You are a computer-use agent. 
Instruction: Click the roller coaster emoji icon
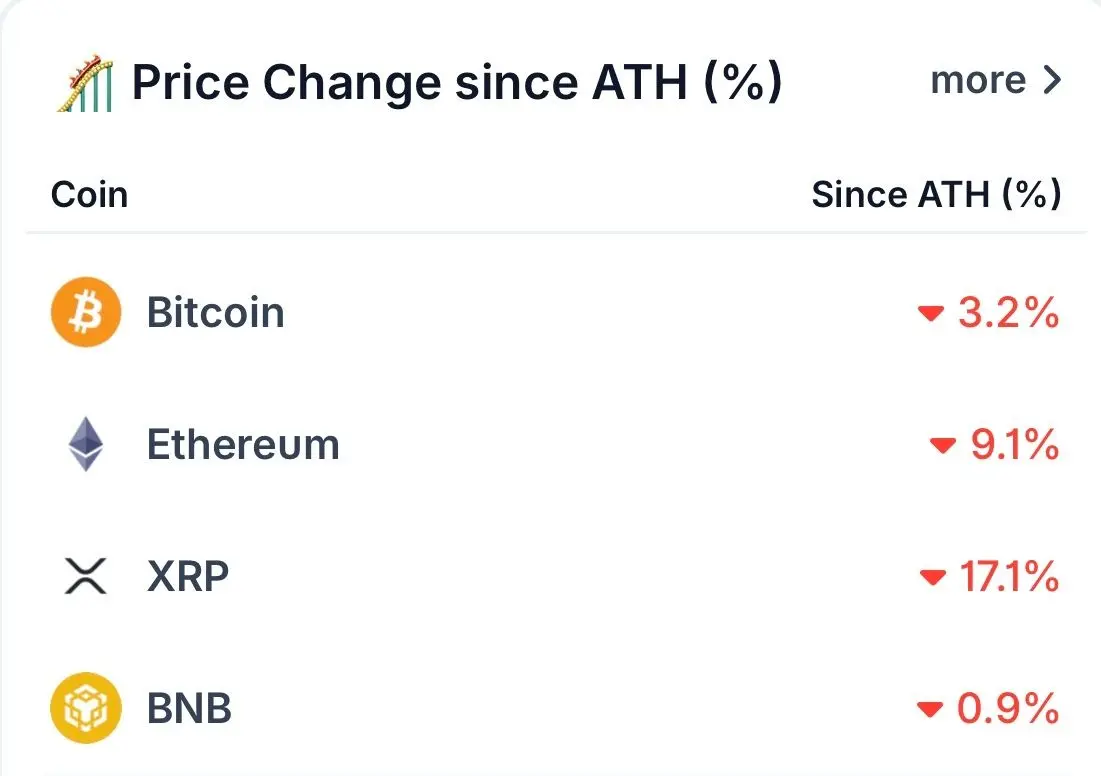pos(83,82)
